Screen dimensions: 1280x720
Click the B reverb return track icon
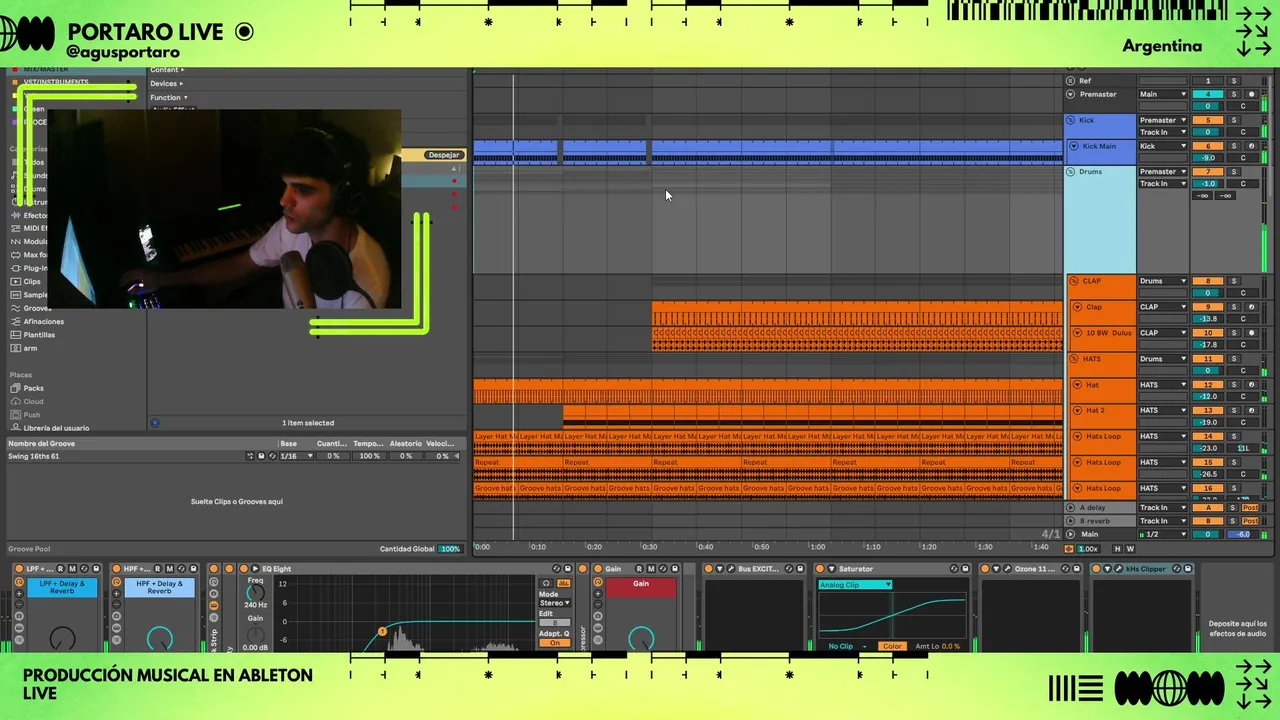1071,521
